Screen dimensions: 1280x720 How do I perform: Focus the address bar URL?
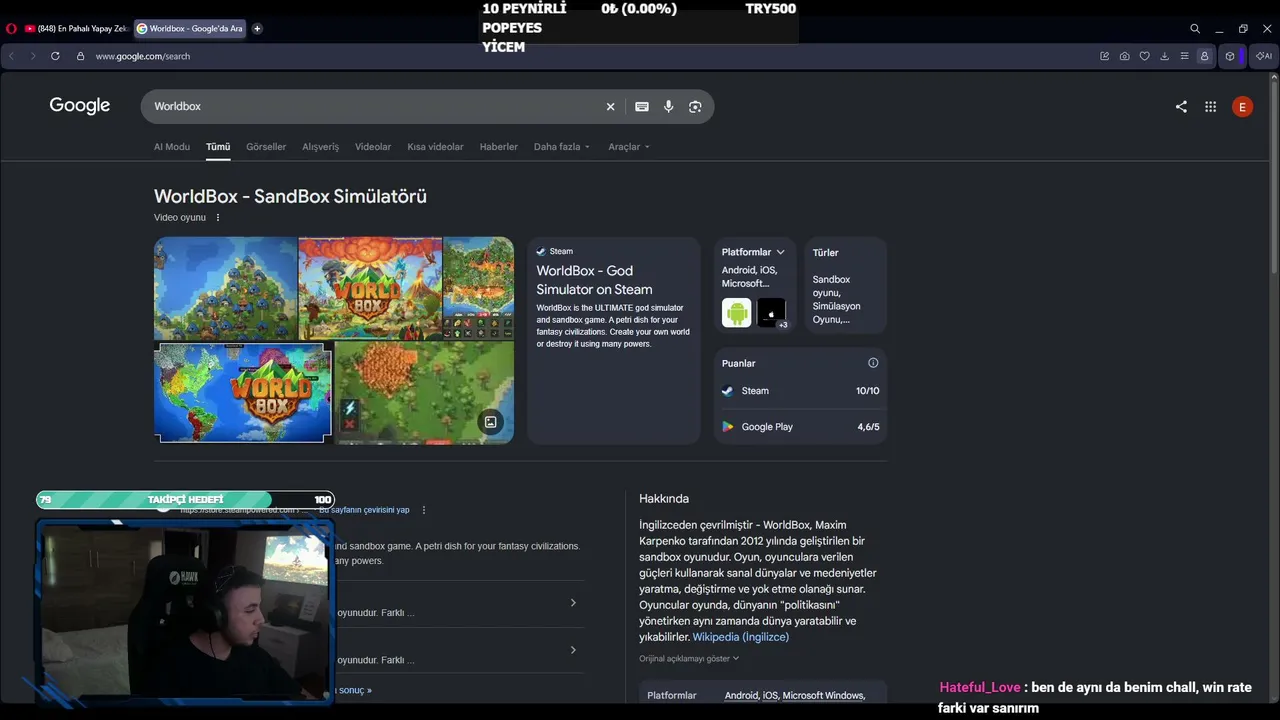point(143,56)
